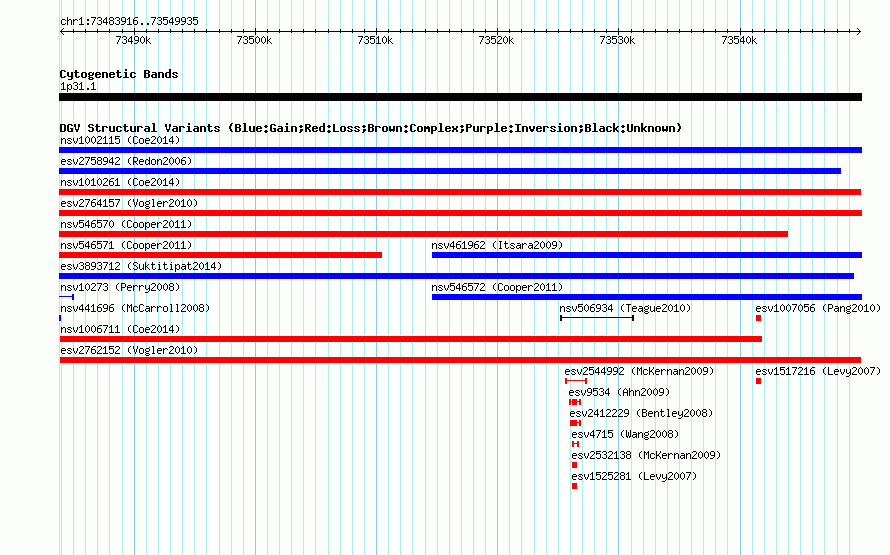Click nsv441696 (McCarroll2008) label
This screenshot has height=555, width=890.
pos(135,308)
